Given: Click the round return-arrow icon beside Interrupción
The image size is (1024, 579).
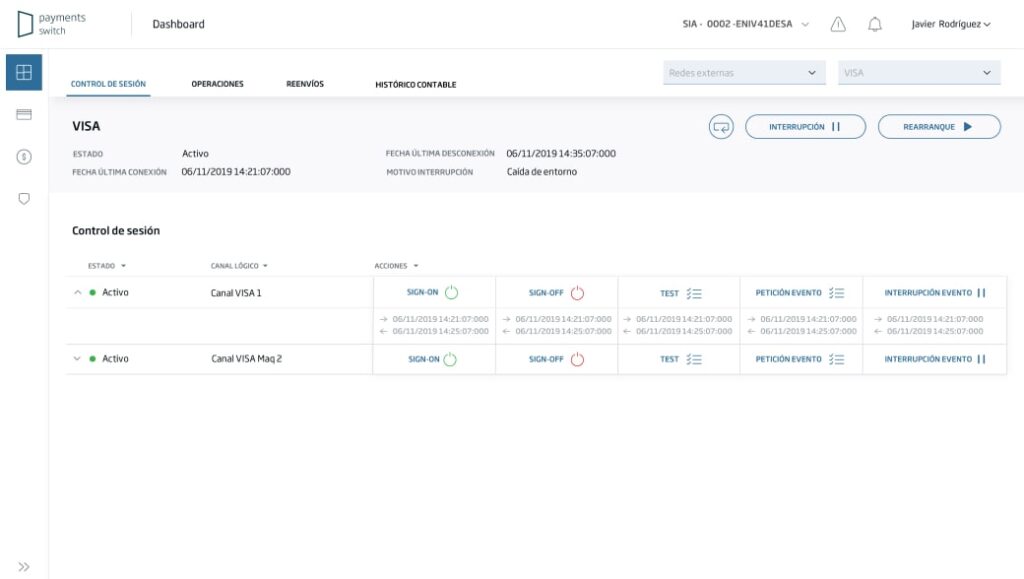Looking at the screenshot, I should (721, 127).
